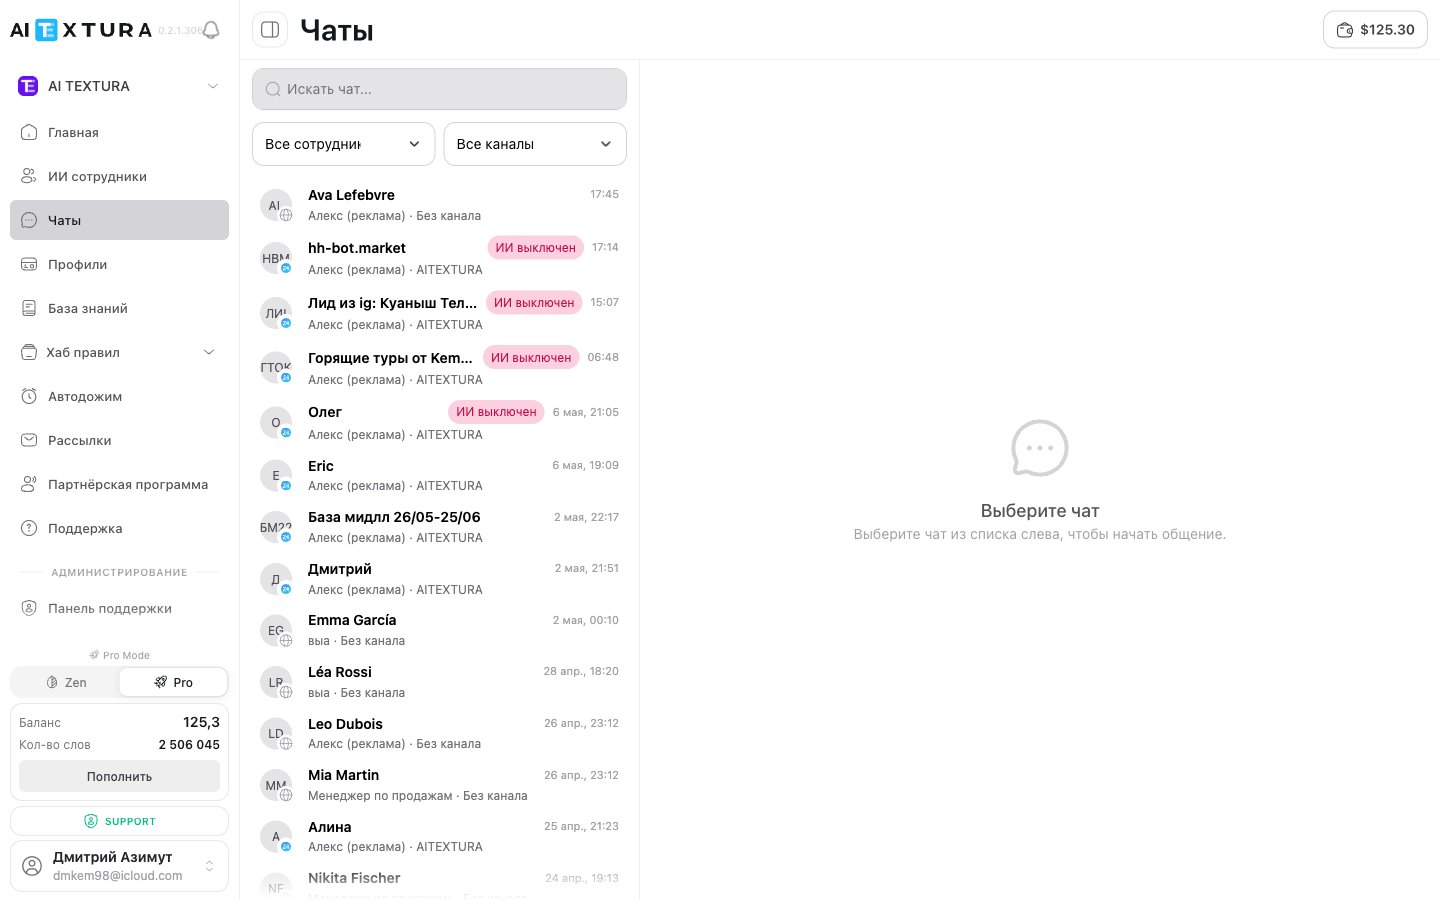Click ИИ выключен badge on hh-bot.market
1440x900 pixels.
click(x=535, y=248)
